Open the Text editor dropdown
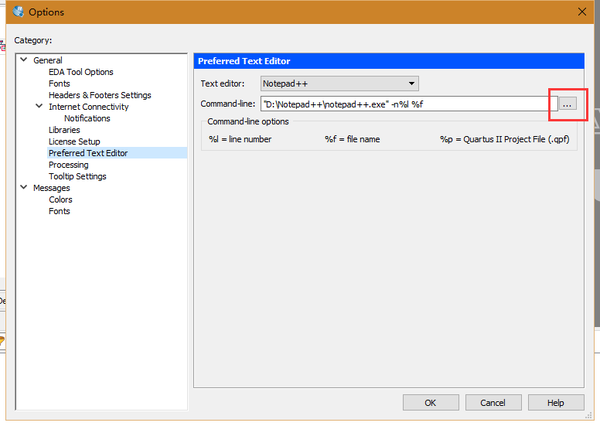The width and height of the screenshot is (600, 426). click(x=339, y=83)
